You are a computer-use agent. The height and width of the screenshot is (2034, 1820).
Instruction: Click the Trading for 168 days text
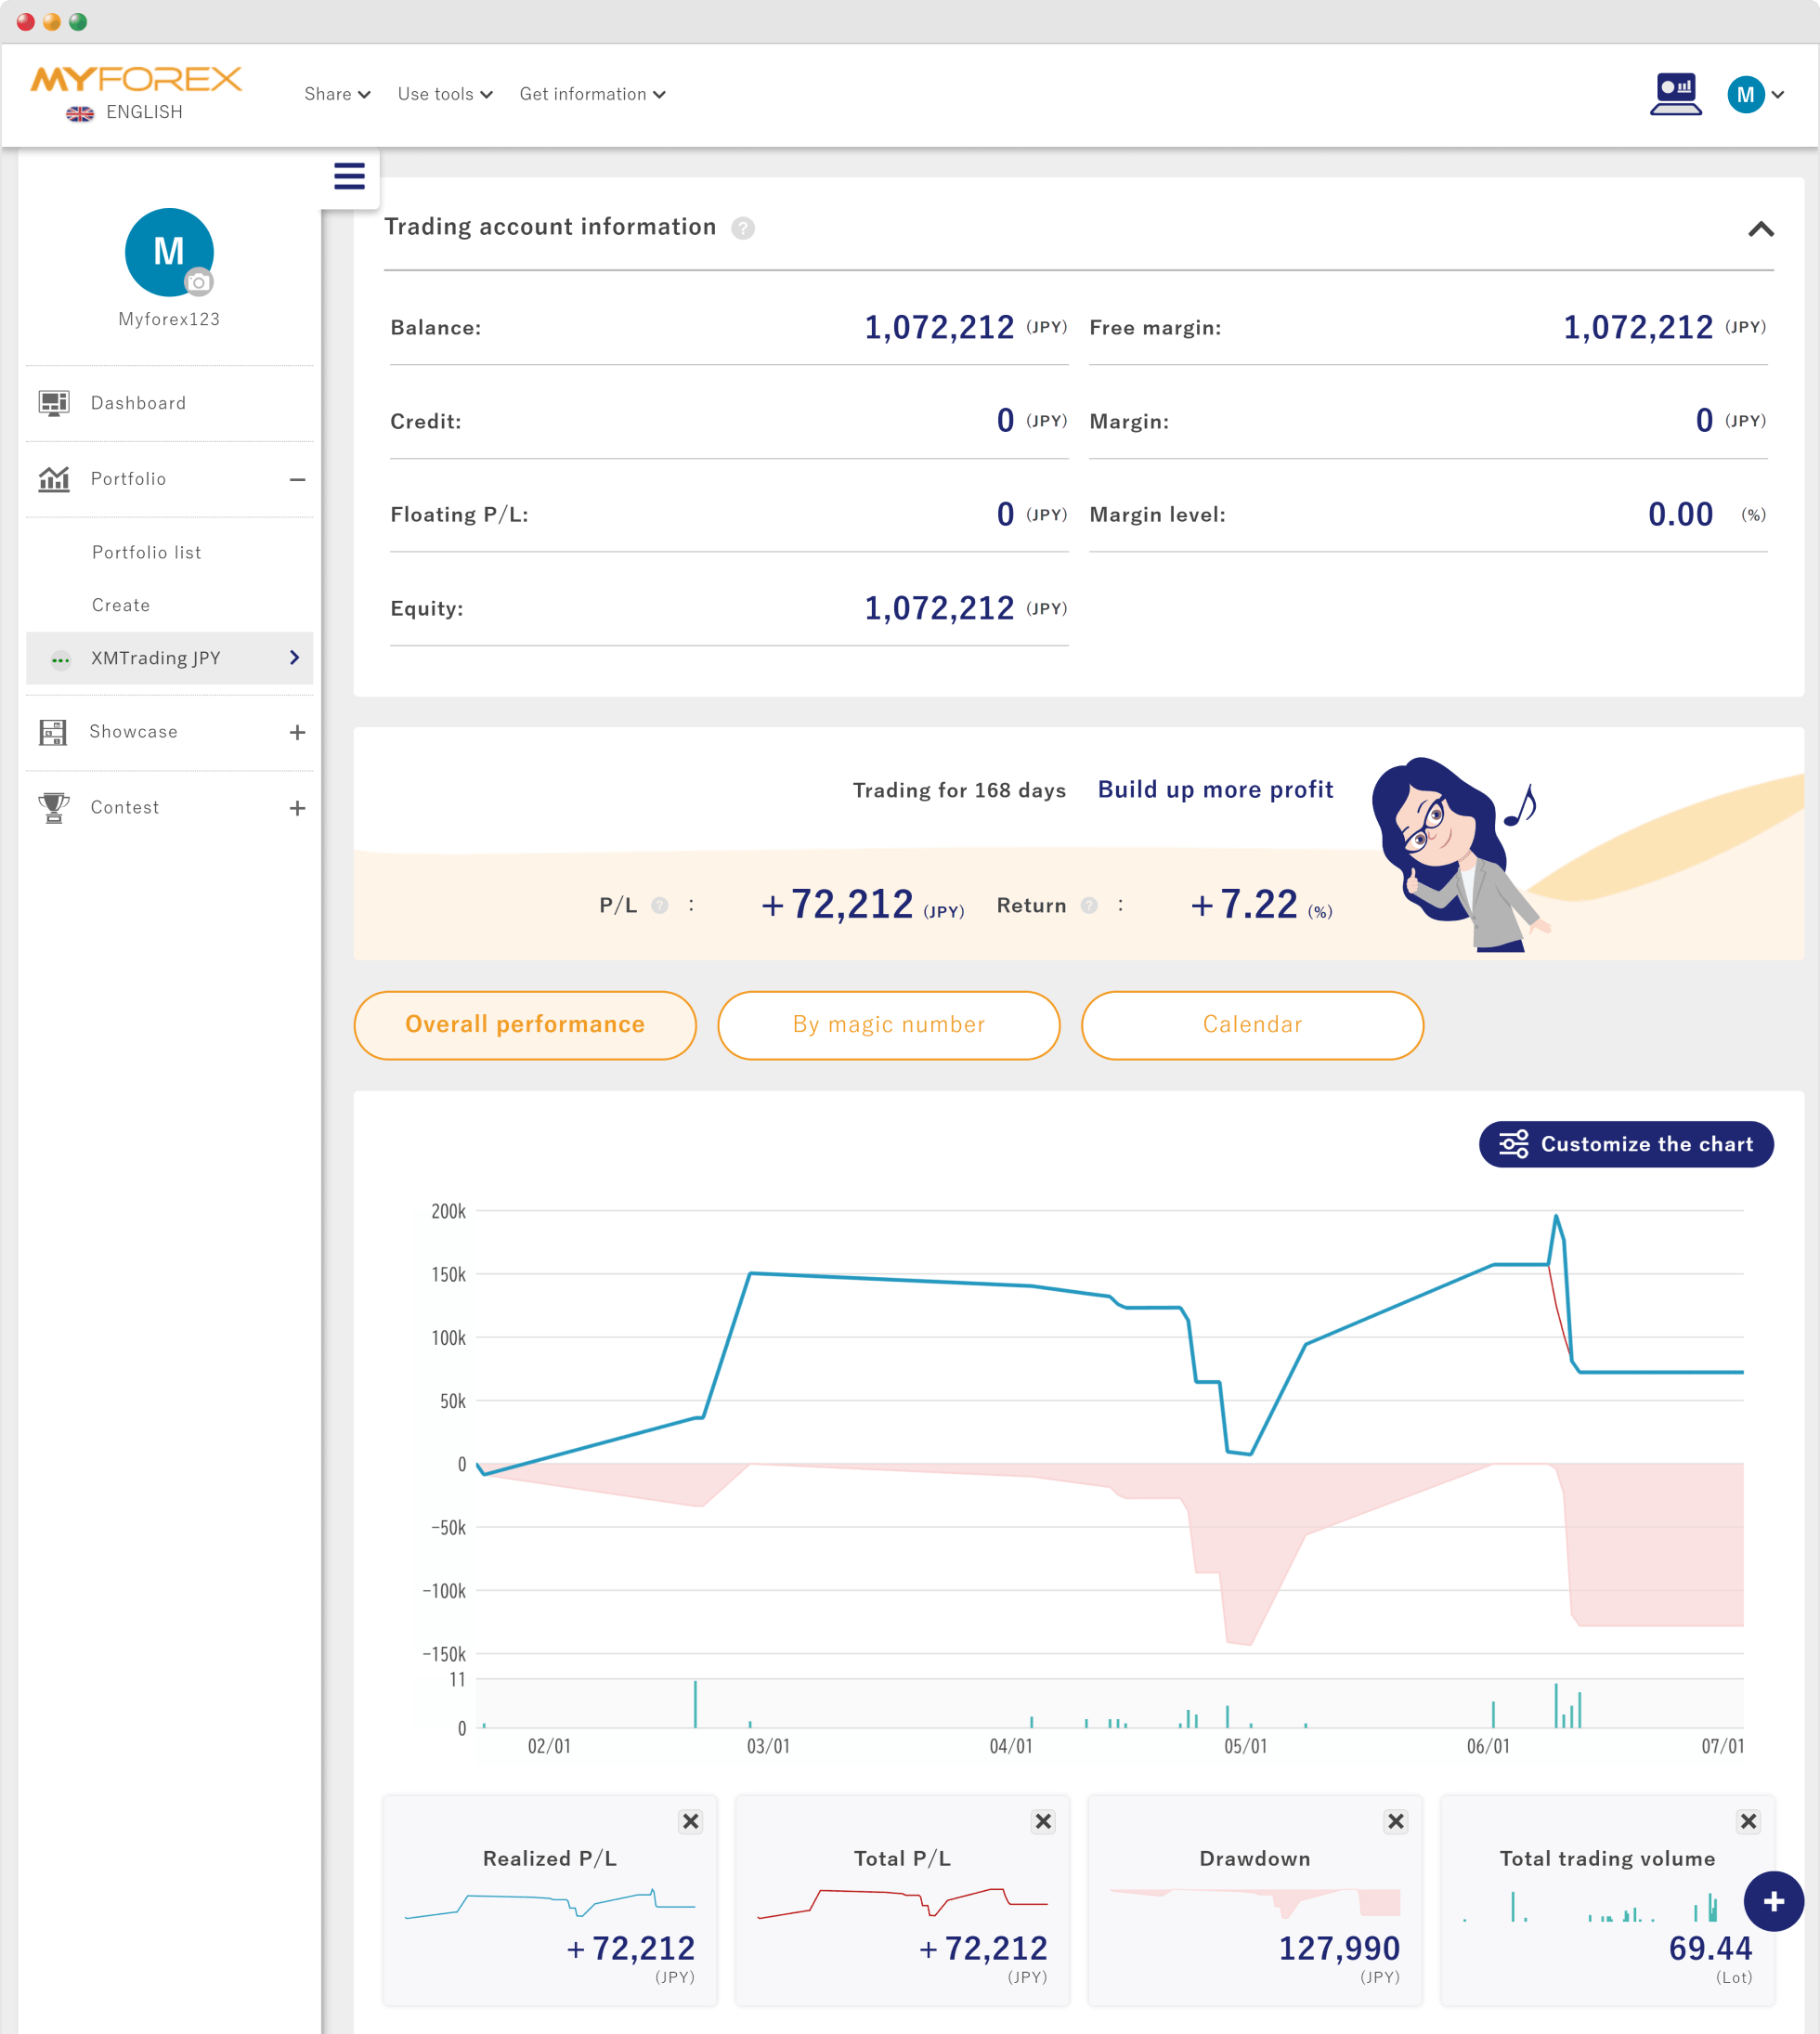(959, 791)
